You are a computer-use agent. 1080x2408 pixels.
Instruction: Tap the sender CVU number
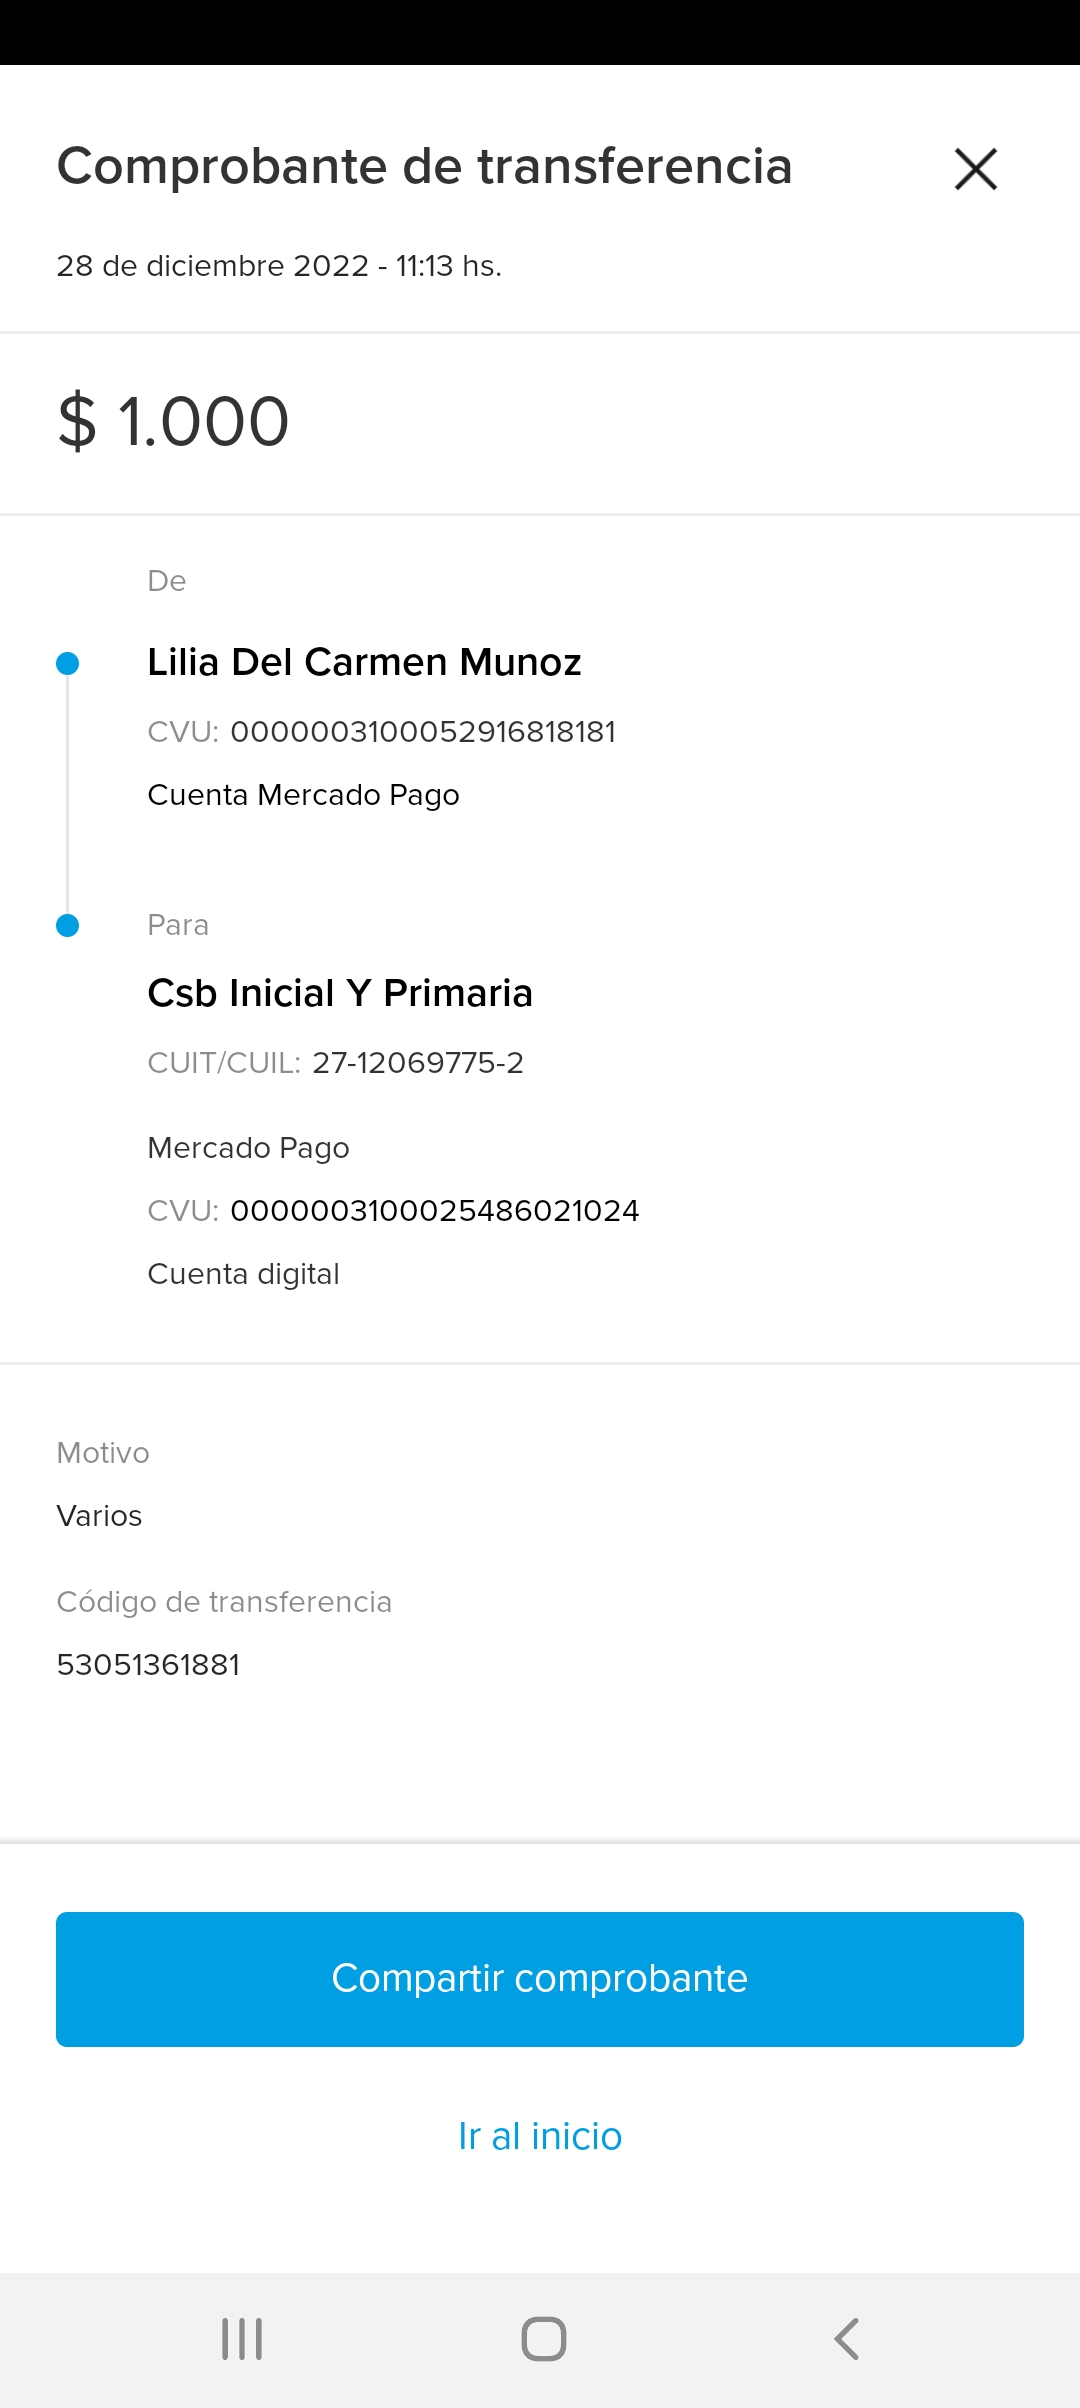422,732
